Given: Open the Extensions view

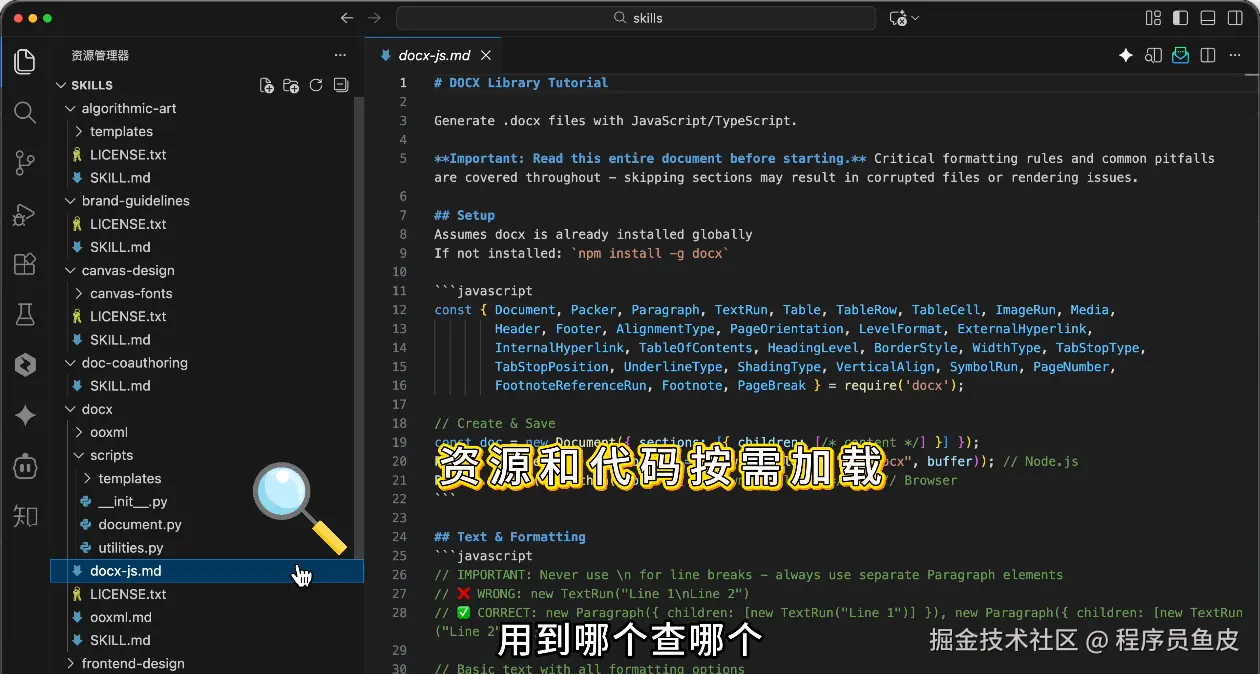Looking at the screenshot, I should click(25, 264).
